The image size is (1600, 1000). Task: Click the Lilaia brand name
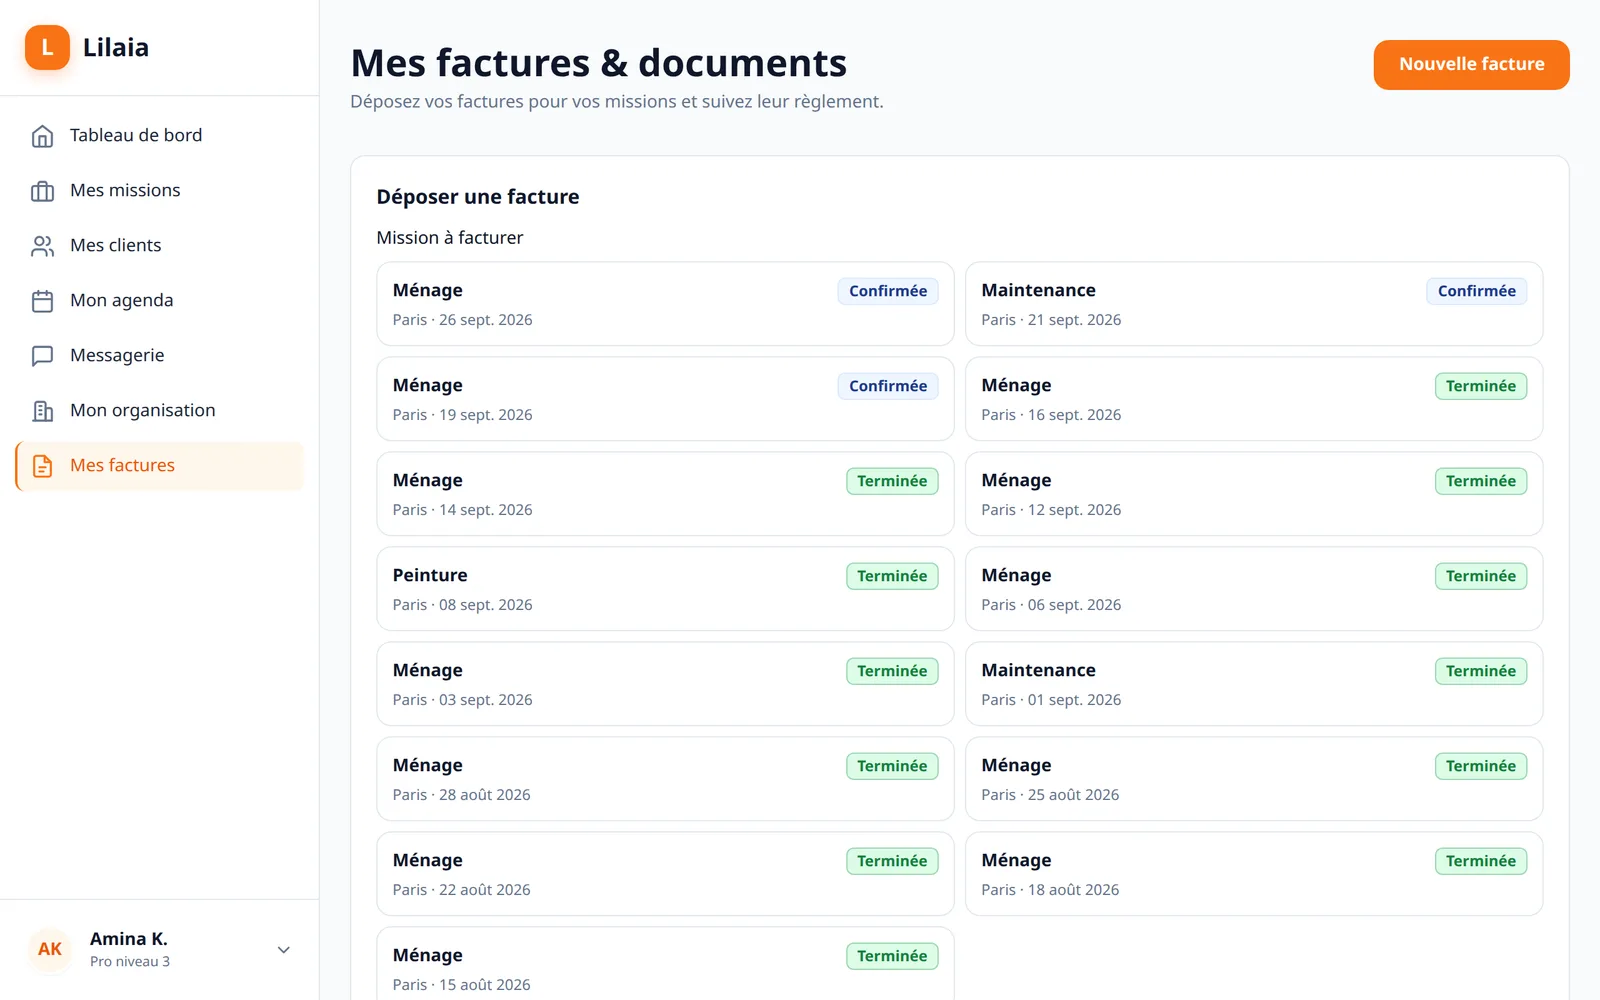point(116,47)
